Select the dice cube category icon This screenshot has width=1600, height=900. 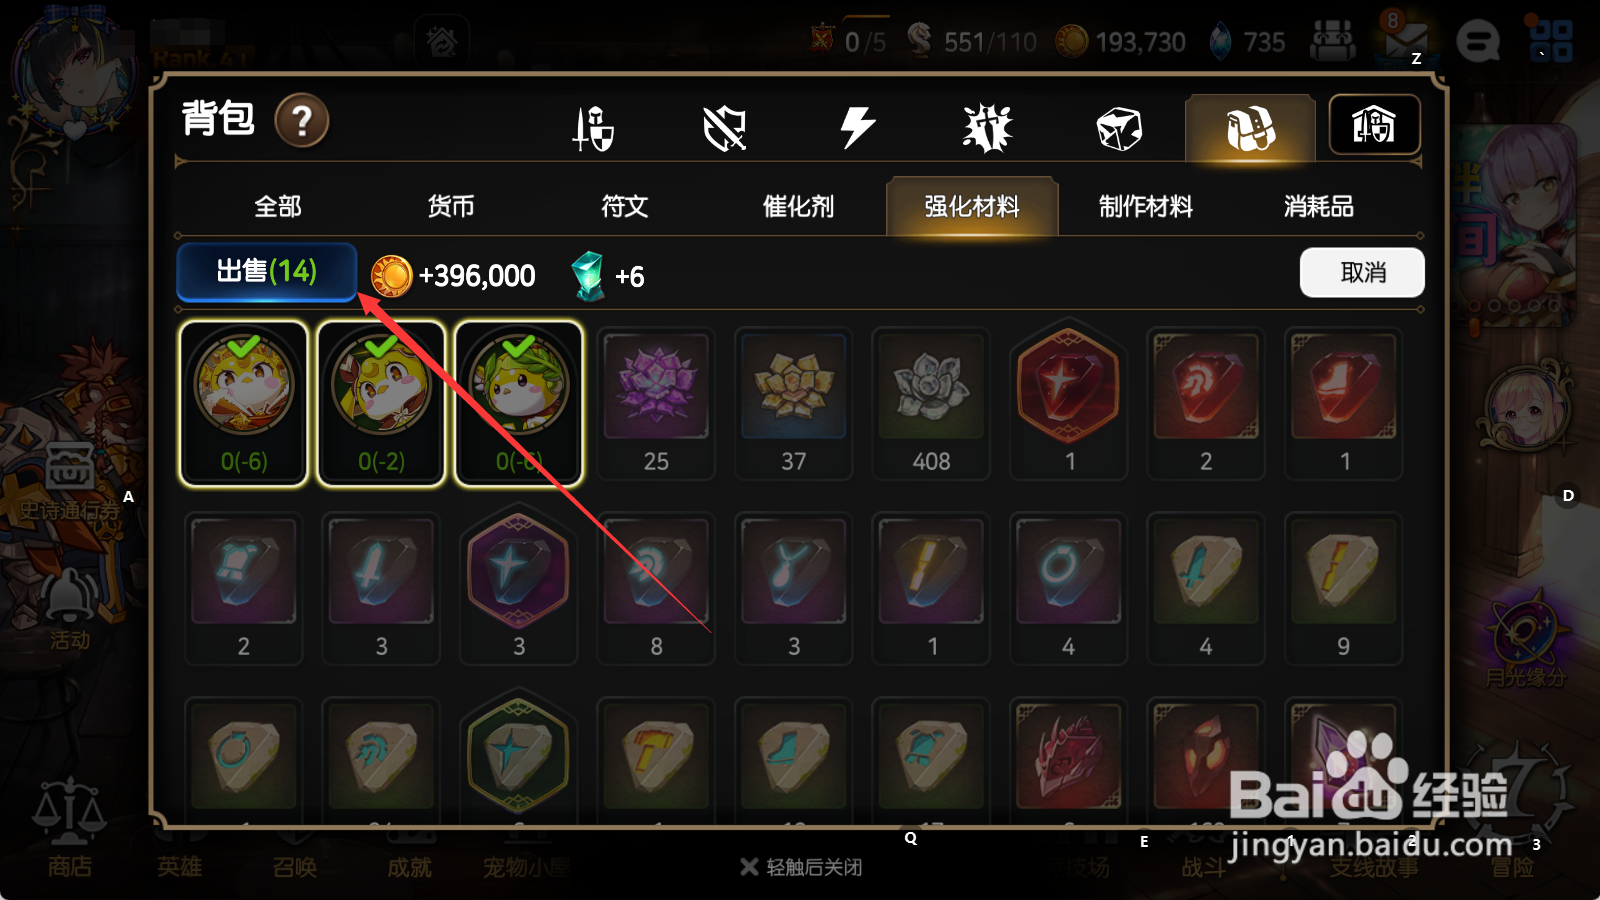click(x=1119, y=129)
